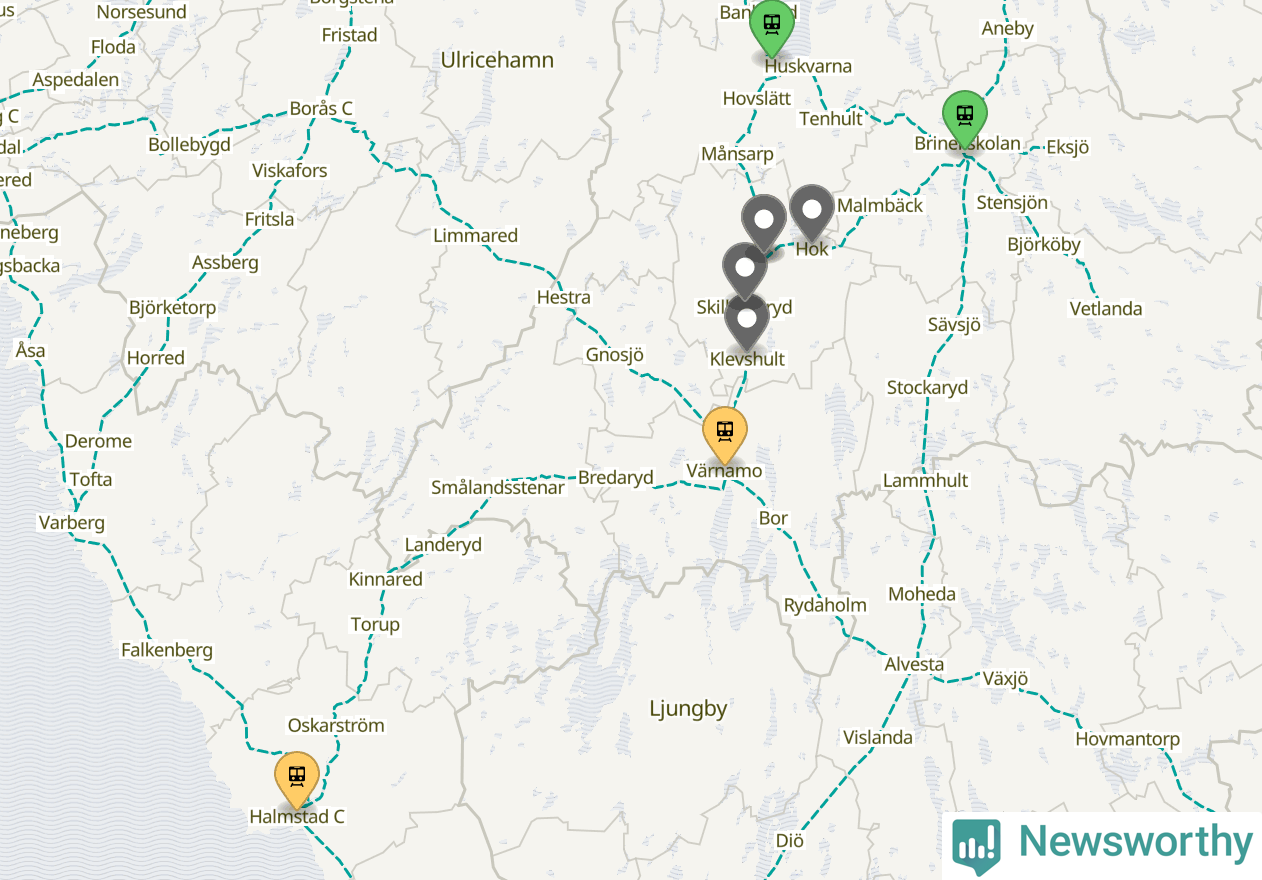Select the Ljungby town label

pyautogui.click(x=688, y=709)
